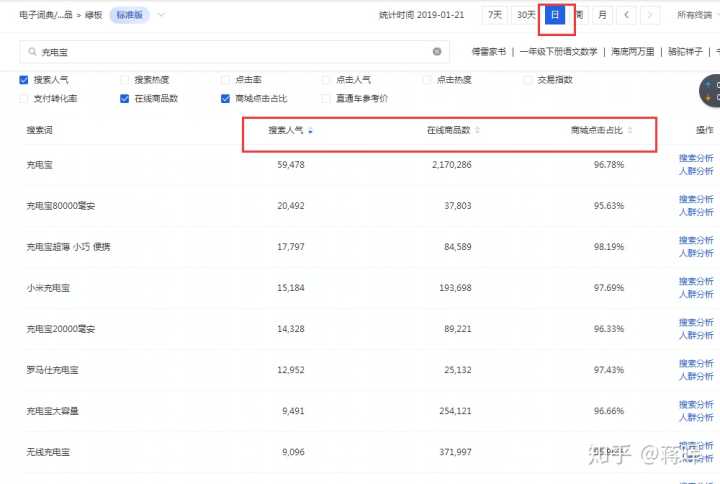This screenshot has height=484, width=720.
Task: Go to next date with right arrow
Action: [651, 15]
